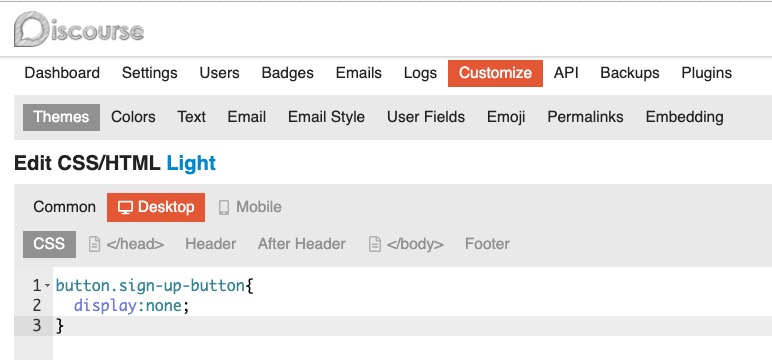The width and height of the screenshot is (772, 360).
Task: Select the CSS field tab
Action: tap(49, 244)
